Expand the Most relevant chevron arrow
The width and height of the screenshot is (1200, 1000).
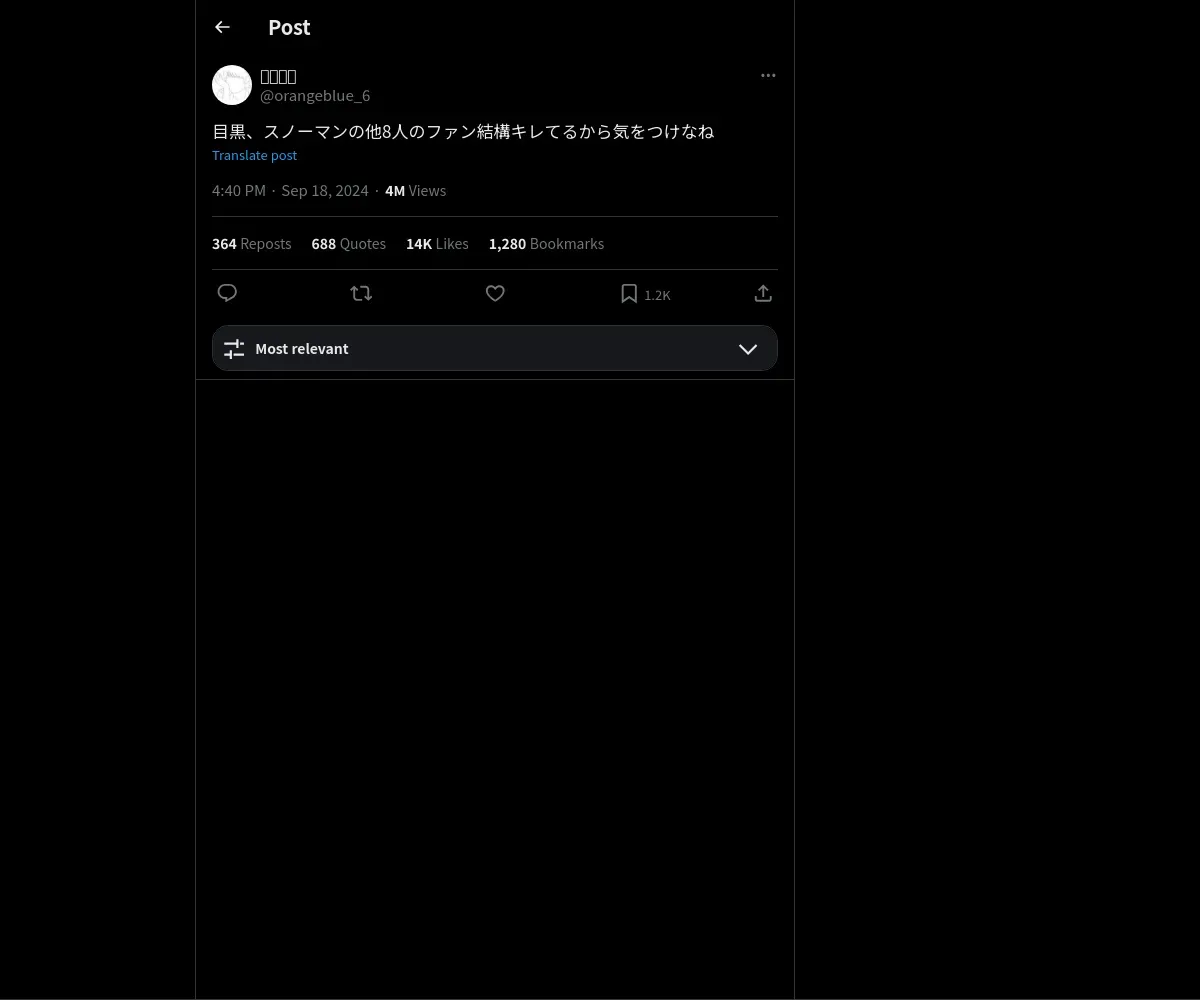(748, 349)
